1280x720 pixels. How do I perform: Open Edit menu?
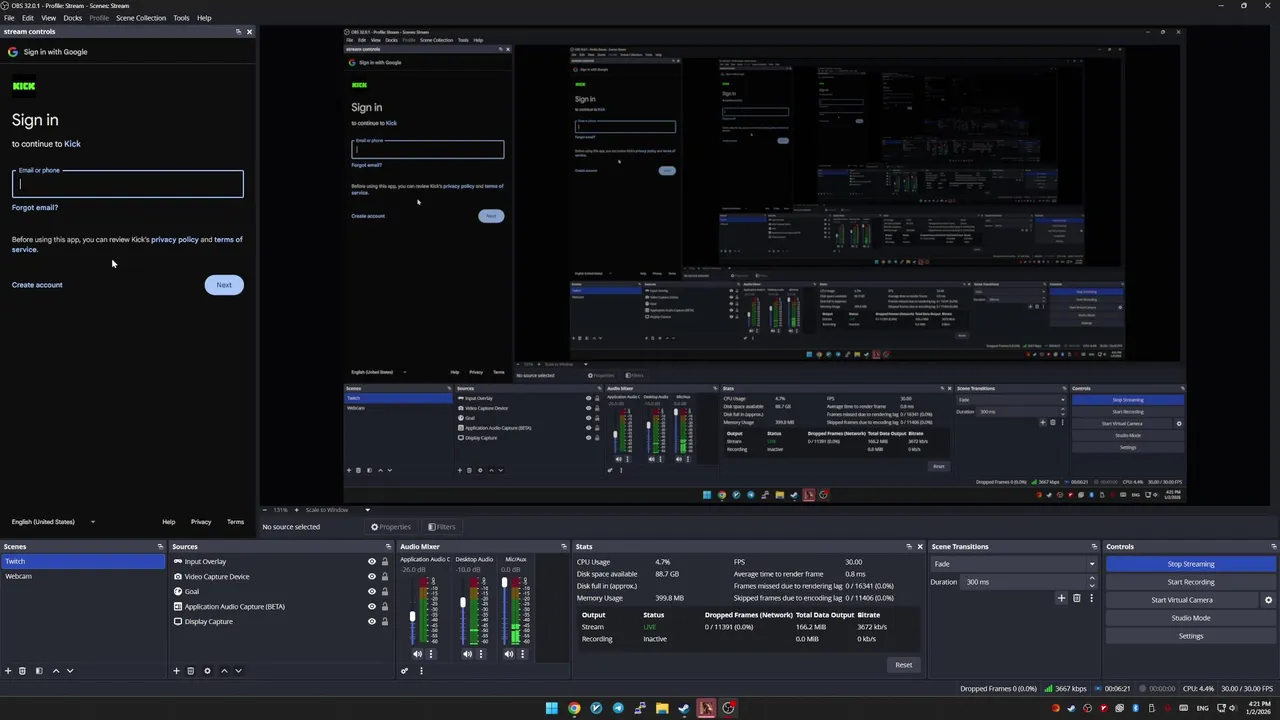28,18
